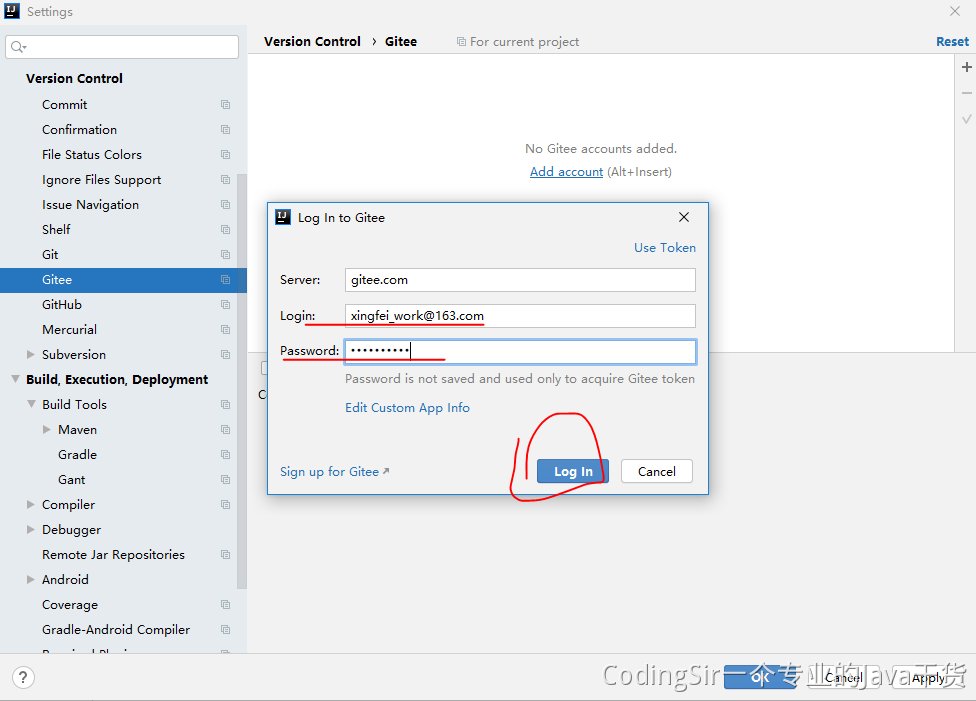Image resolution: width=976 pixels, height=701 pixels.
Task: Select Mercurial settings page
Action: (x=69, y=329)
